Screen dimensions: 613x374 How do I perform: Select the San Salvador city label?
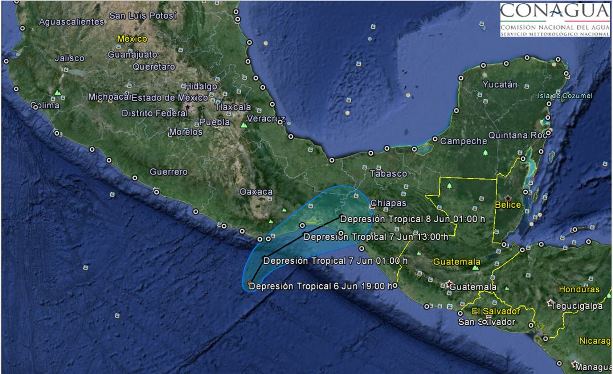[x=487, y=322]
